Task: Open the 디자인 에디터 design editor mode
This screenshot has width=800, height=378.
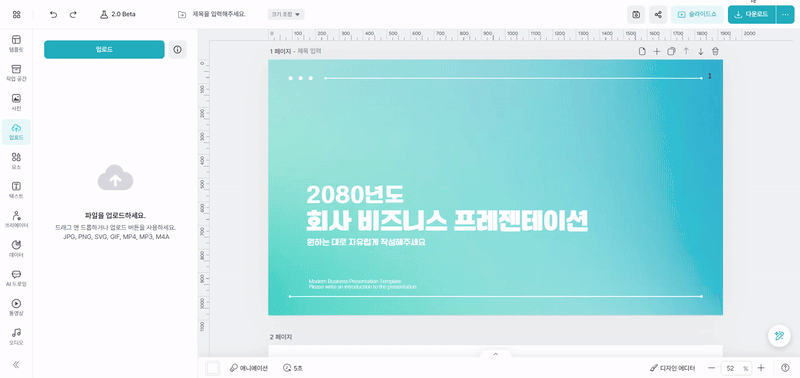Action: (672, 368)
